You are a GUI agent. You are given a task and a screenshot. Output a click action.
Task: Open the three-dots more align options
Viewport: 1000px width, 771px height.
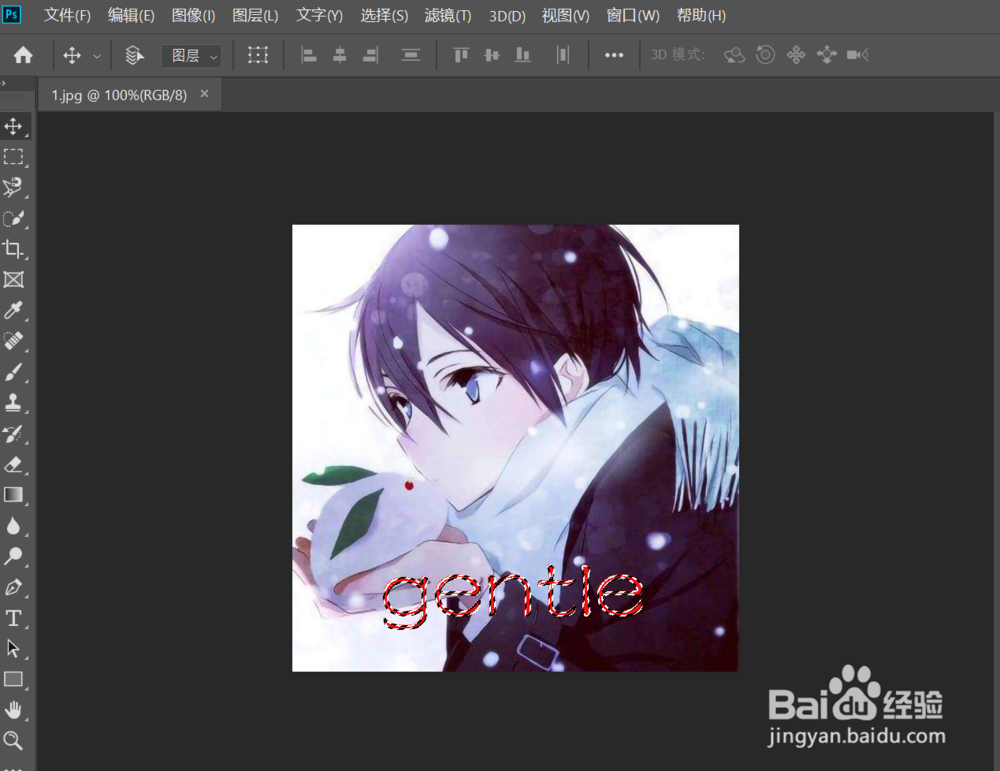614,55
